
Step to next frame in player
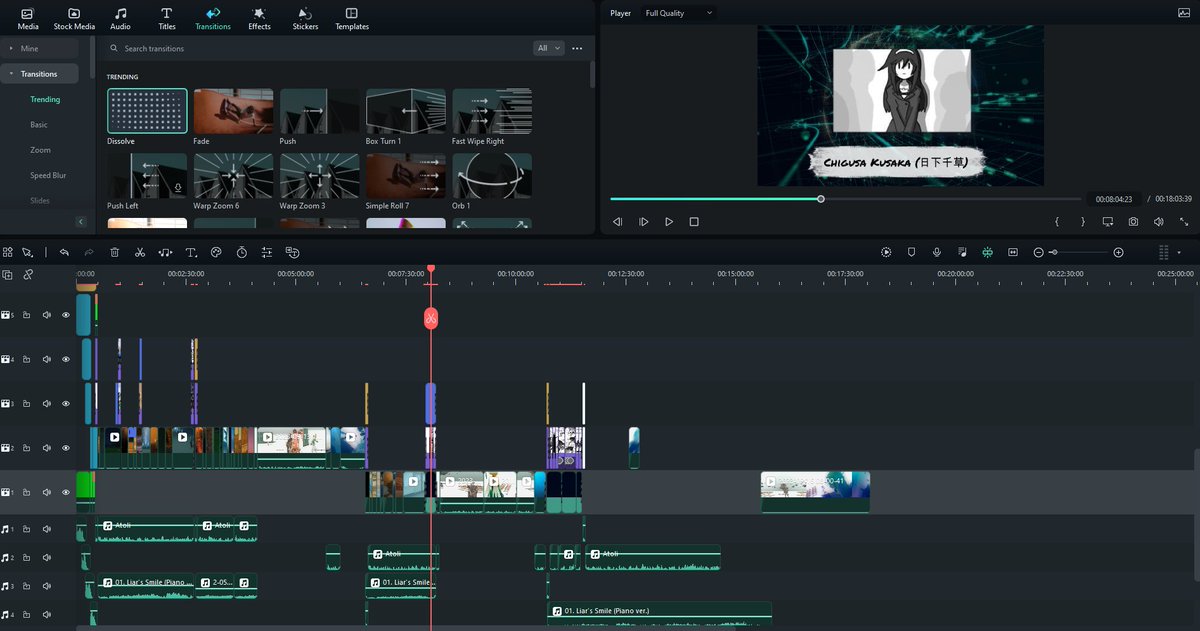point(643,222)
